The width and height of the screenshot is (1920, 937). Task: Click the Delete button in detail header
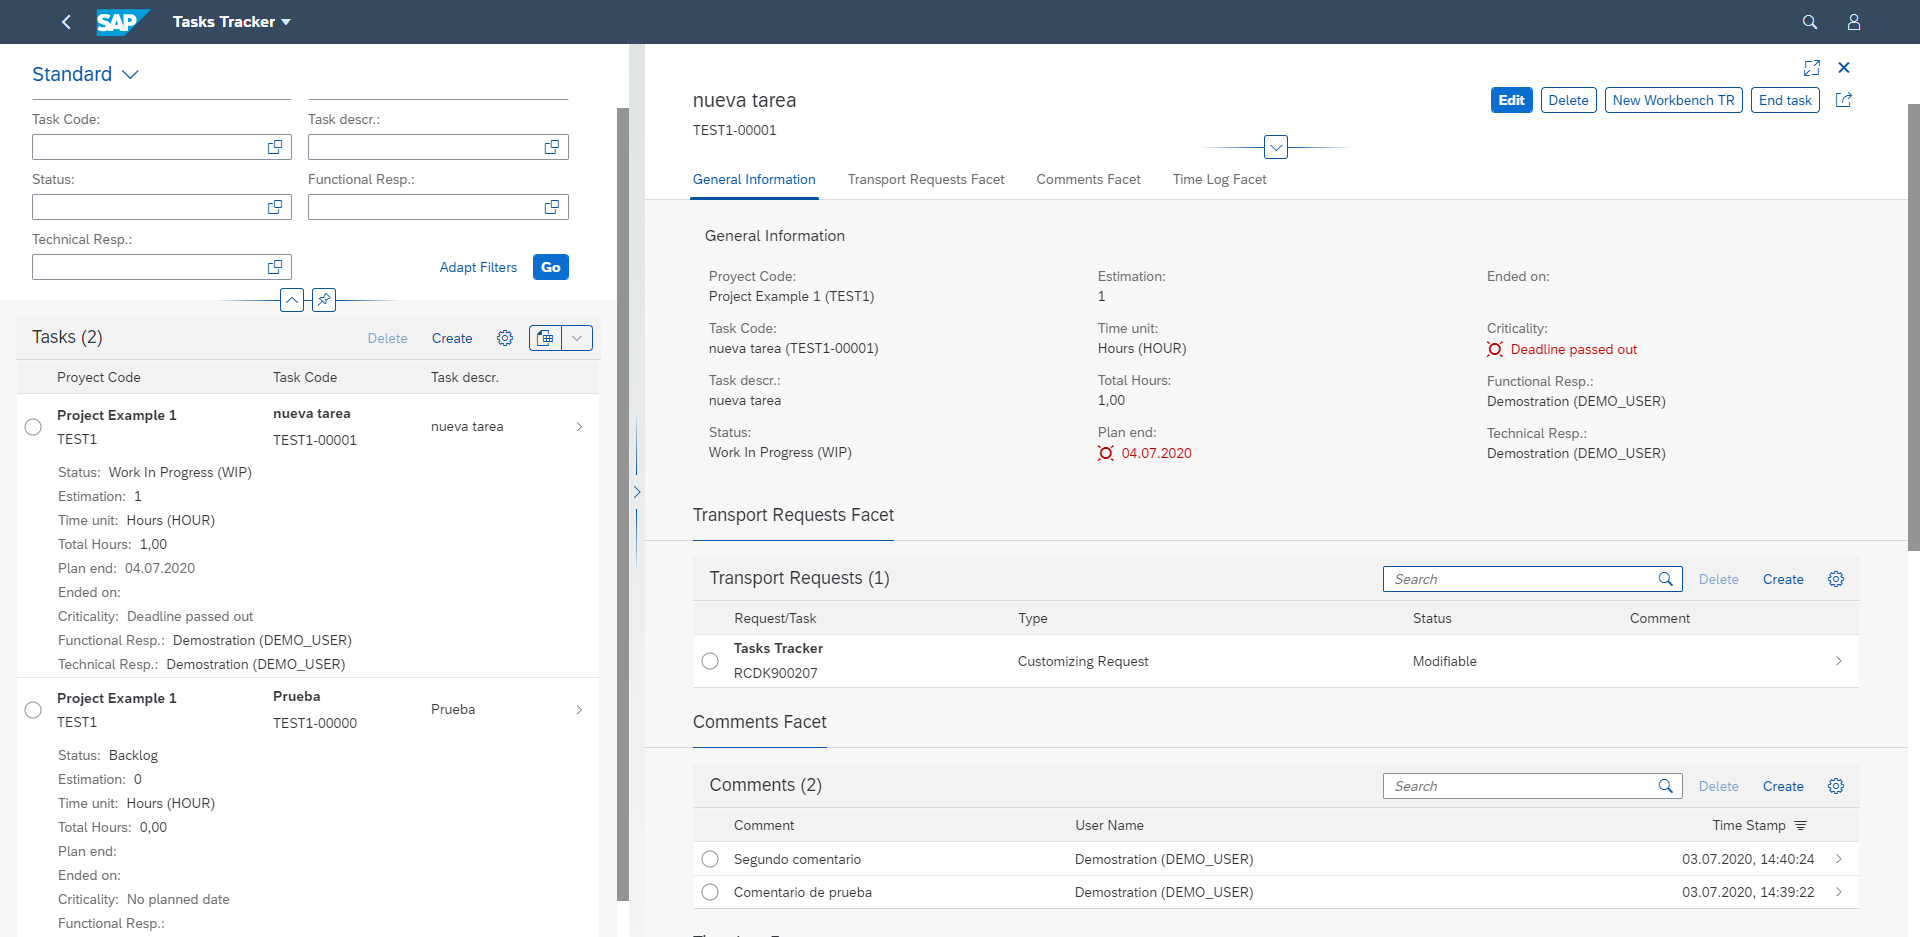click(x=1568, y=100)
